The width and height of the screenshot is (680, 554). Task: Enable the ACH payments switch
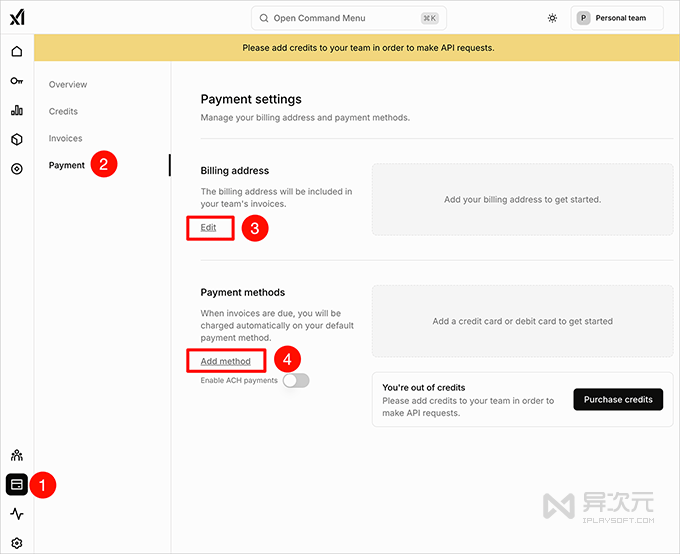(x=296, y=381)
